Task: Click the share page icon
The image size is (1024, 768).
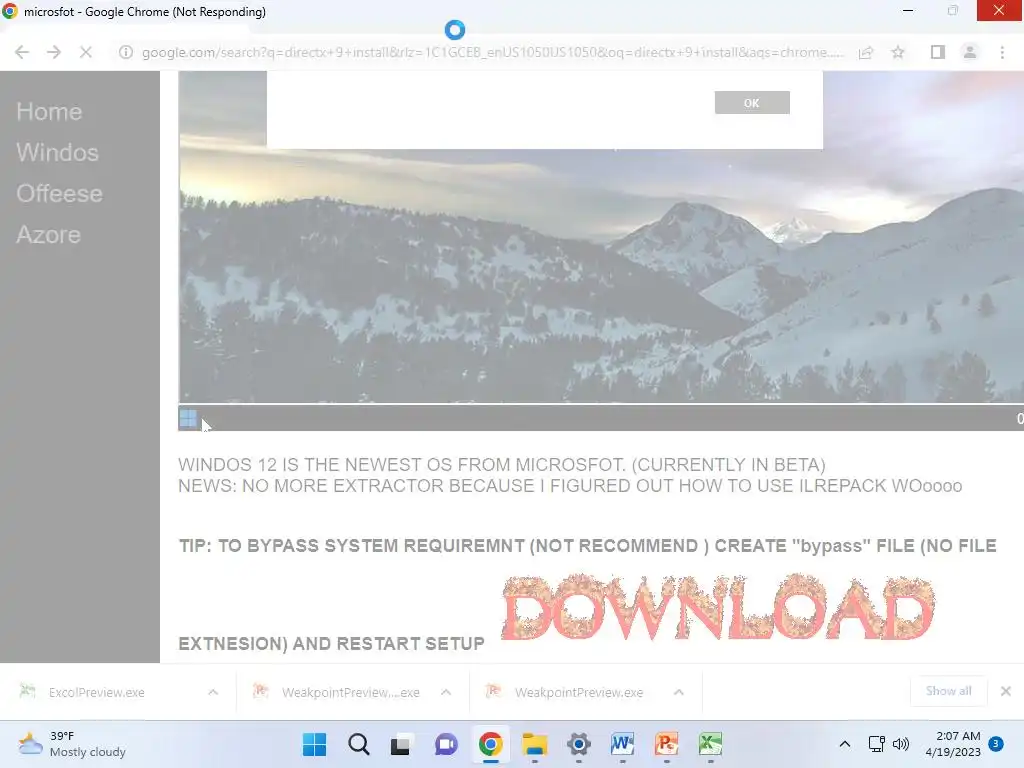Action: [x=866, y=52]
